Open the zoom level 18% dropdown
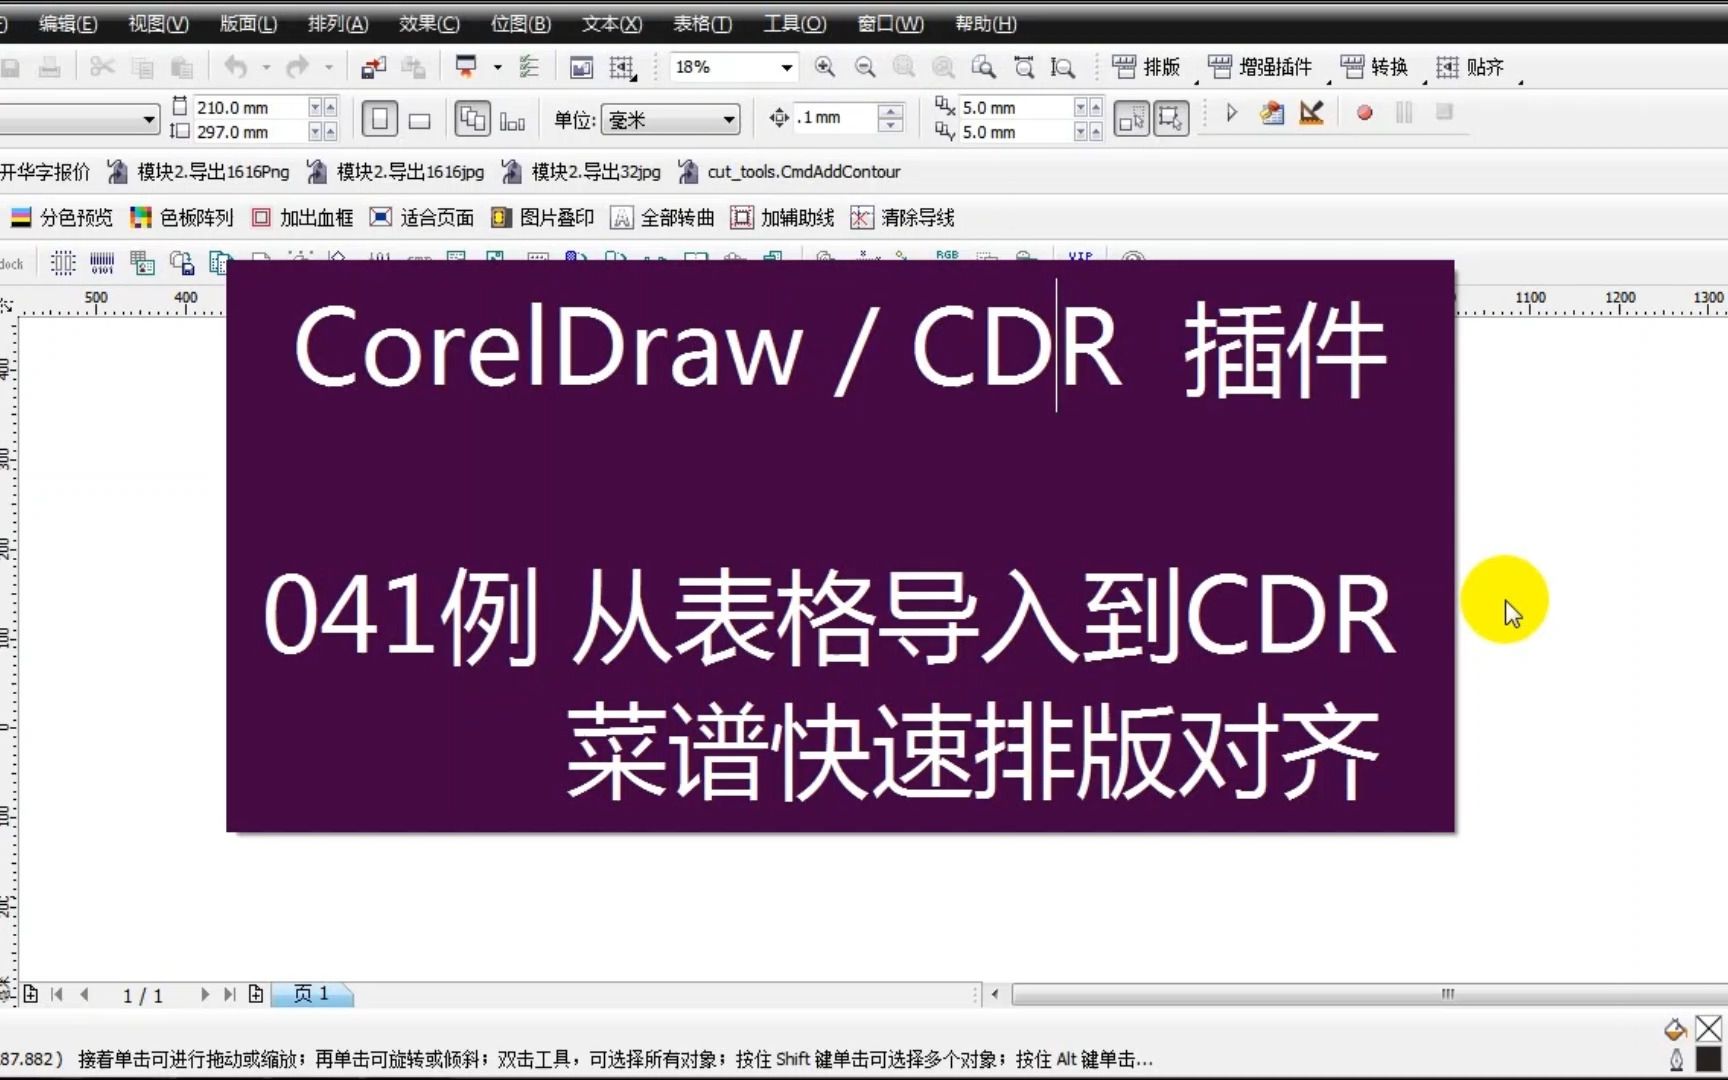 pos(787,67)
